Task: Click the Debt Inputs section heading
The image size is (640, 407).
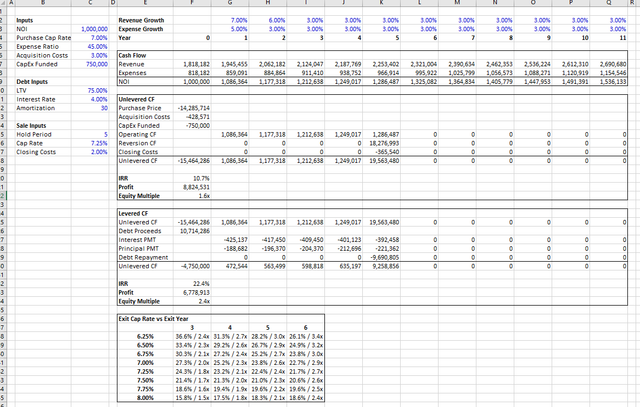Action: pos(32,82)
